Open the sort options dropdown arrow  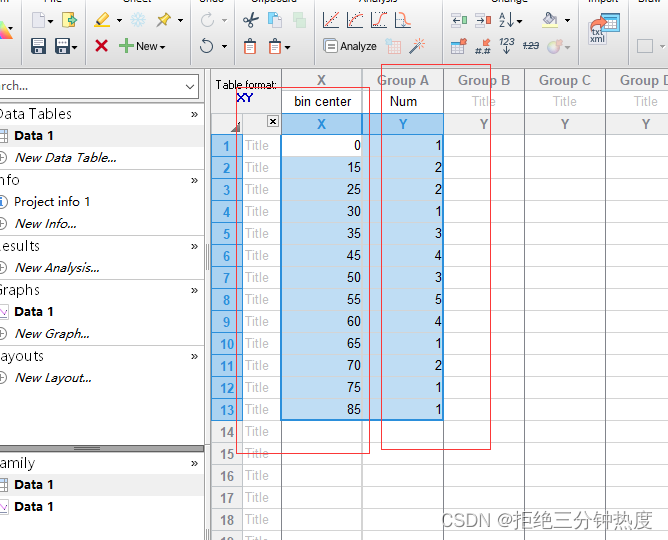(519, 21)
